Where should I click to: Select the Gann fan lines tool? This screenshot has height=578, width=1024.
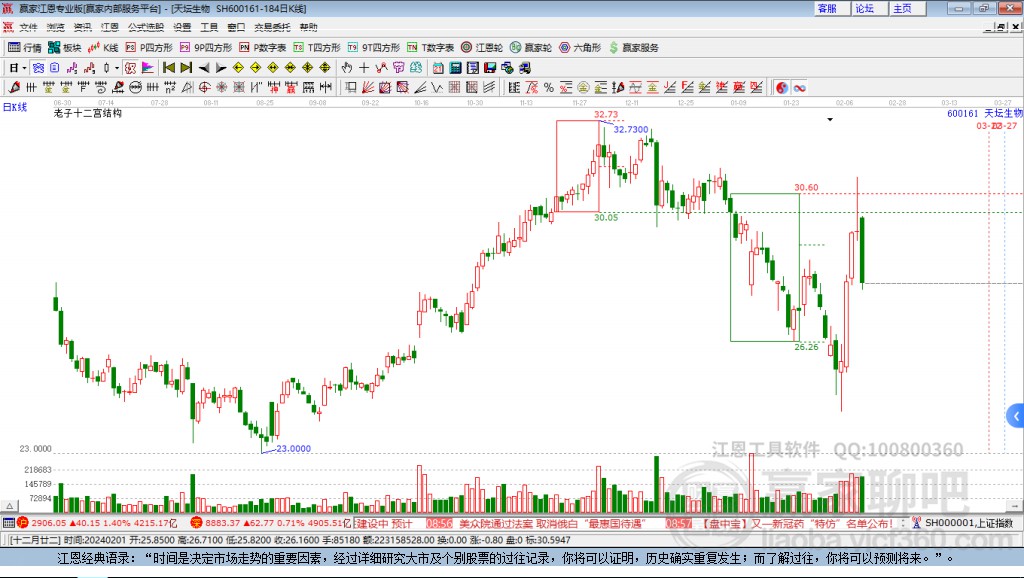point(368,88)
